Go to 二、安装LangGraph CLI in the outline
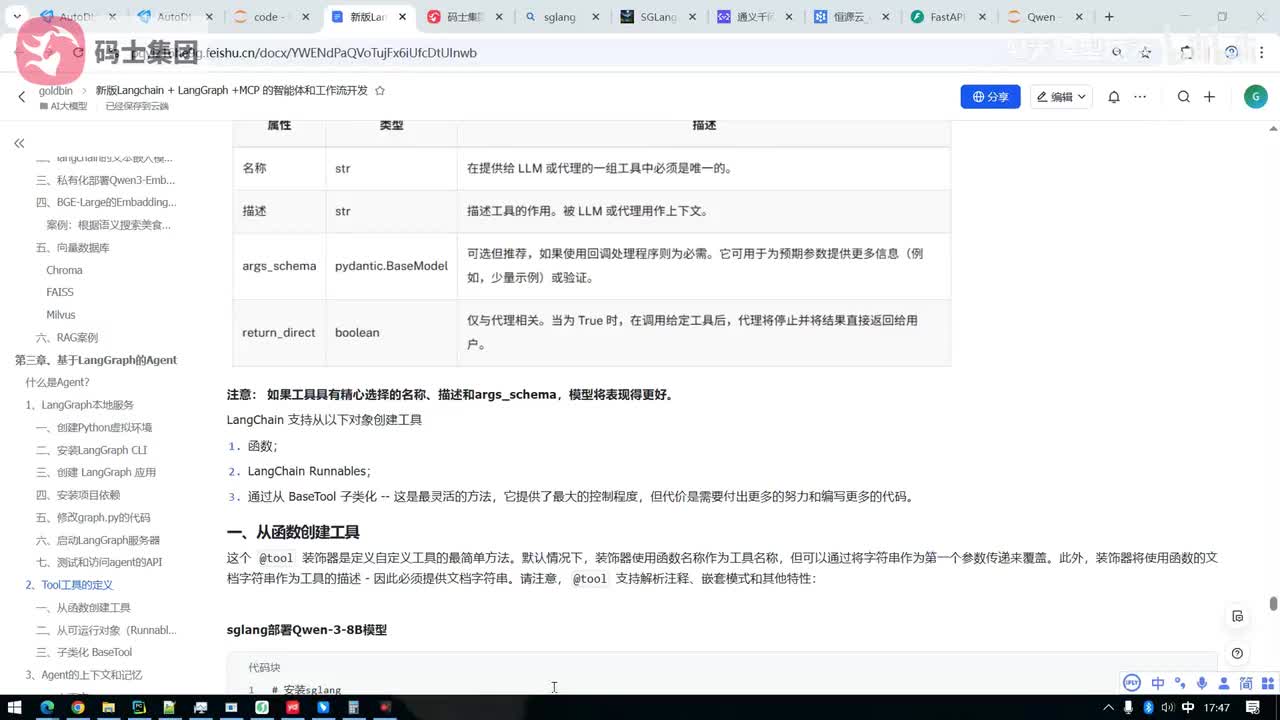Image resolution: width=1280 pixels, height=720 pixels. click(x=91, y=450)
